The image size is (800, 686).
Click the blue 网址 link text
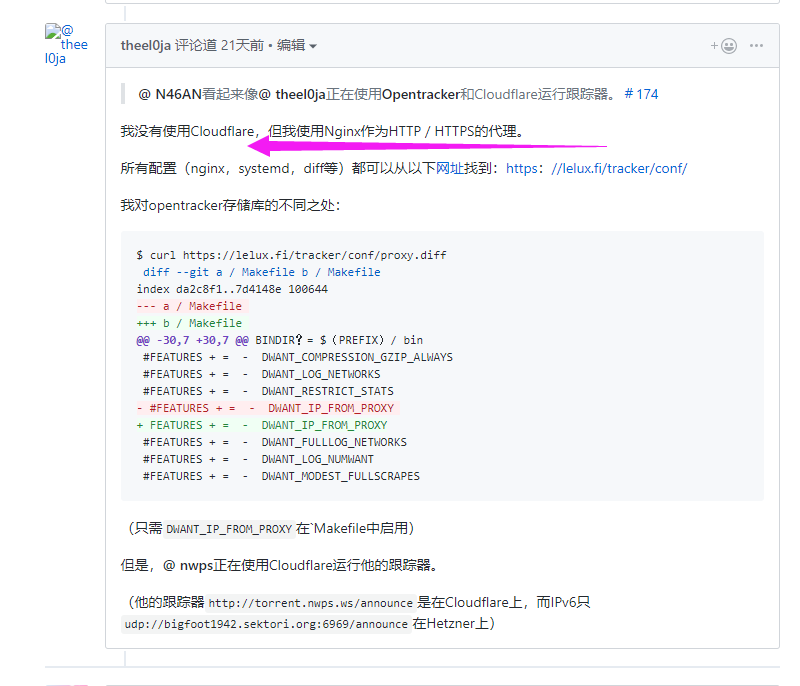point(450,168)
